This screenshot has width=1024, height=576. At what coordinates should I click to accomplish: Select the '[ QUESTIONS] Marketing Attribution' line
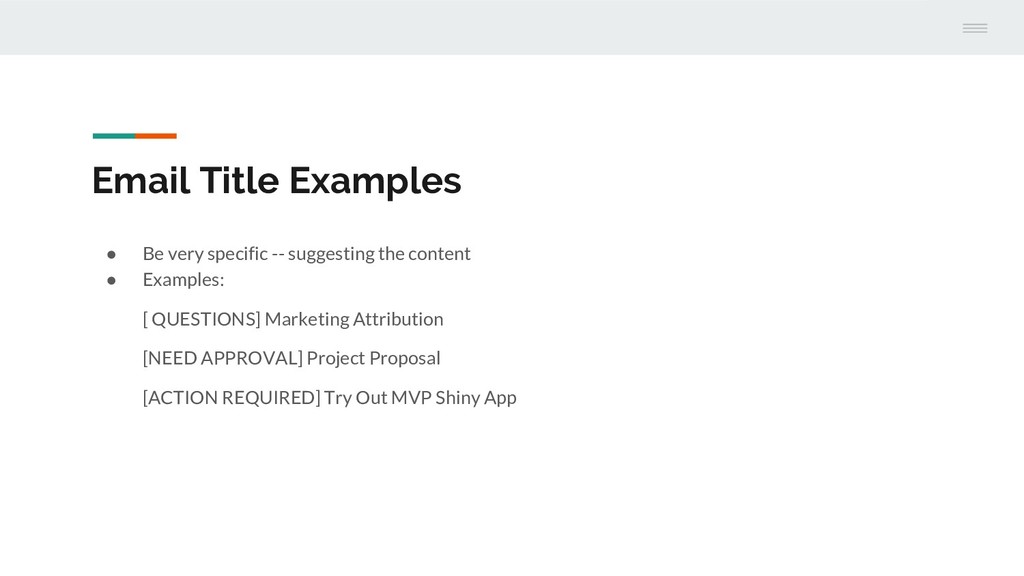(x=293, y=319)
